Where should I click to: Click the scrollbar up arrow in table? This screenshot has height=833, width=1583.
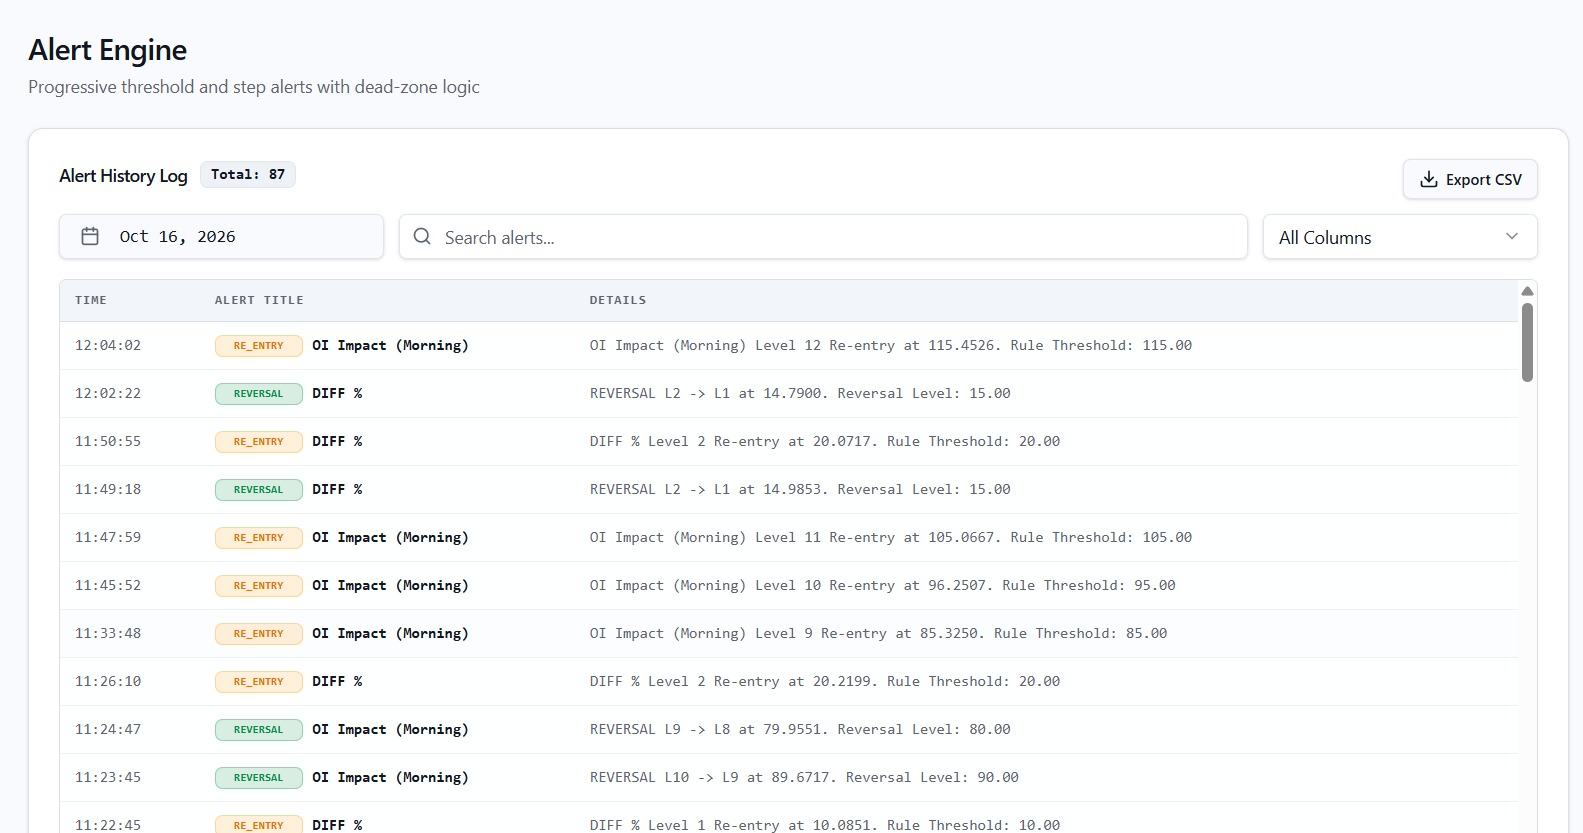pos(1527,291)
